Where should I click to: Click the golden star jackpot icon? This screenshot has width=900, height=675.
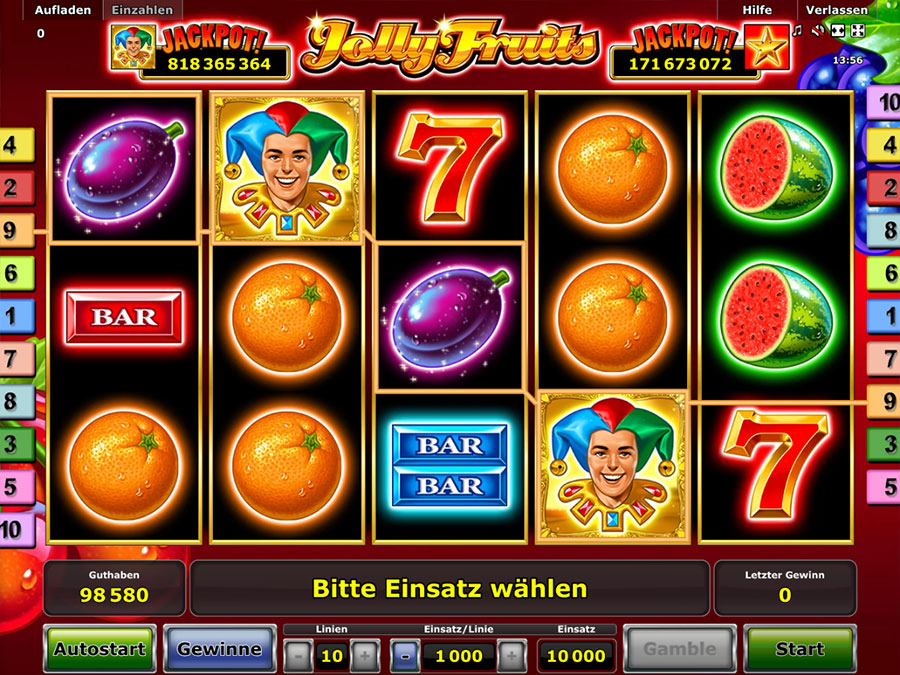(767, 47)
